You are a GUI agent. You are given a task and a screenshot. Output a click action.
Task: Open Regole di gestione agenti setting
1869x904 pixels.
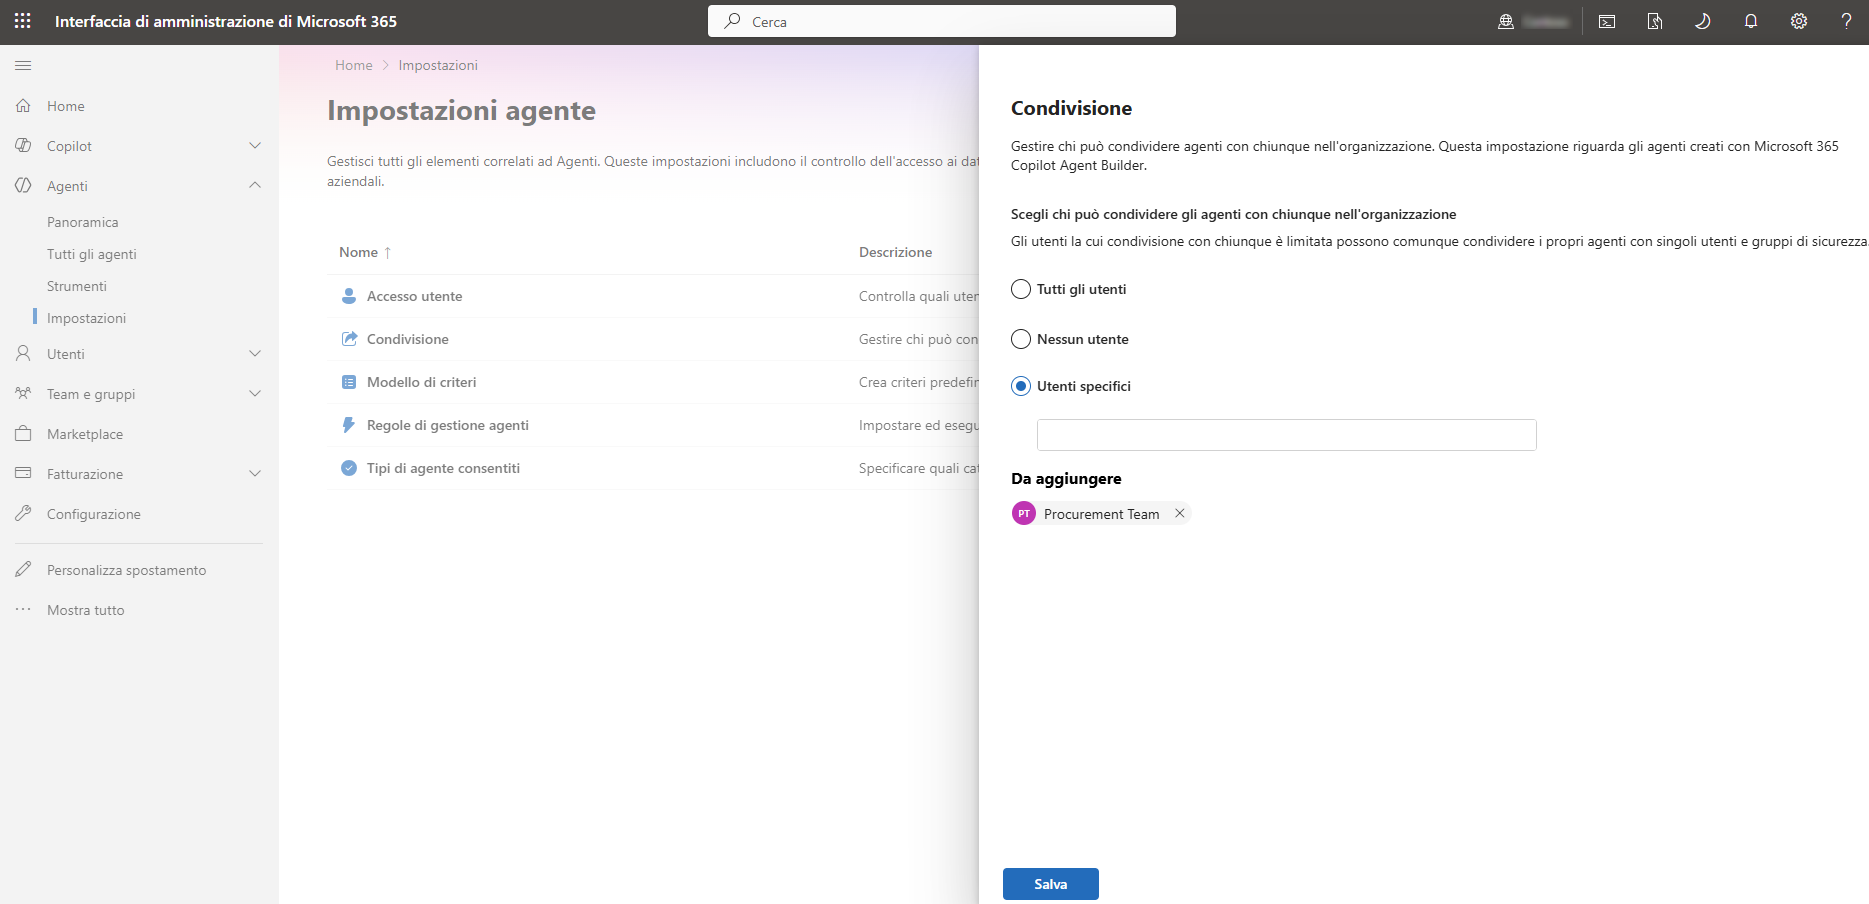pyautogui.click(x=448, y=425)
